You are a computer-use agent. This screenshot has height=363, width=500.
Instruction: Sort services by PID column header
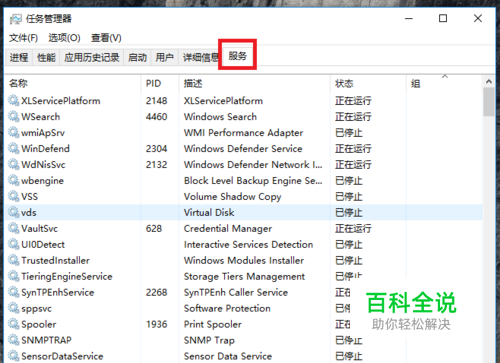pos(160,83)
